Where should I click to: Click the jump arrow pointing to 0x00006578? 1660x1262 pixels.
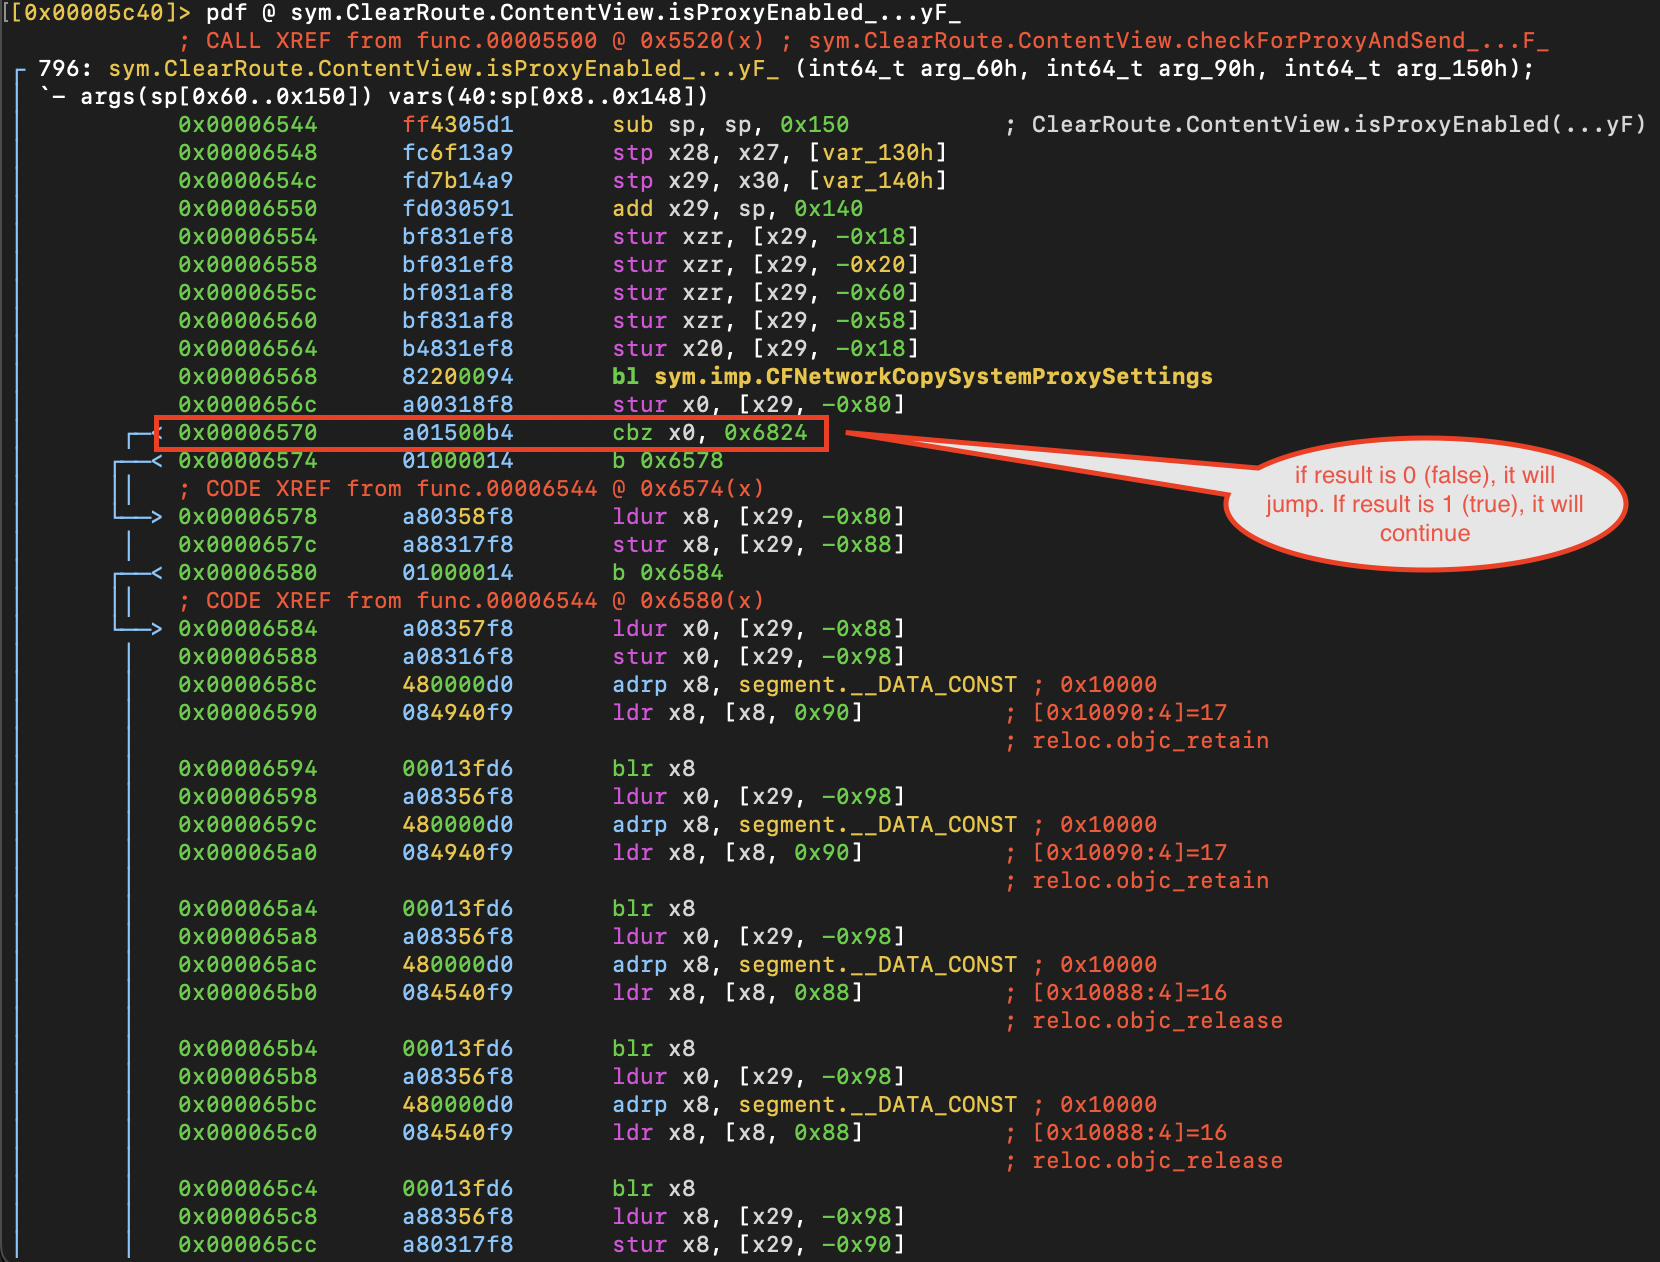pyautogui.click(x=153, y=517)
